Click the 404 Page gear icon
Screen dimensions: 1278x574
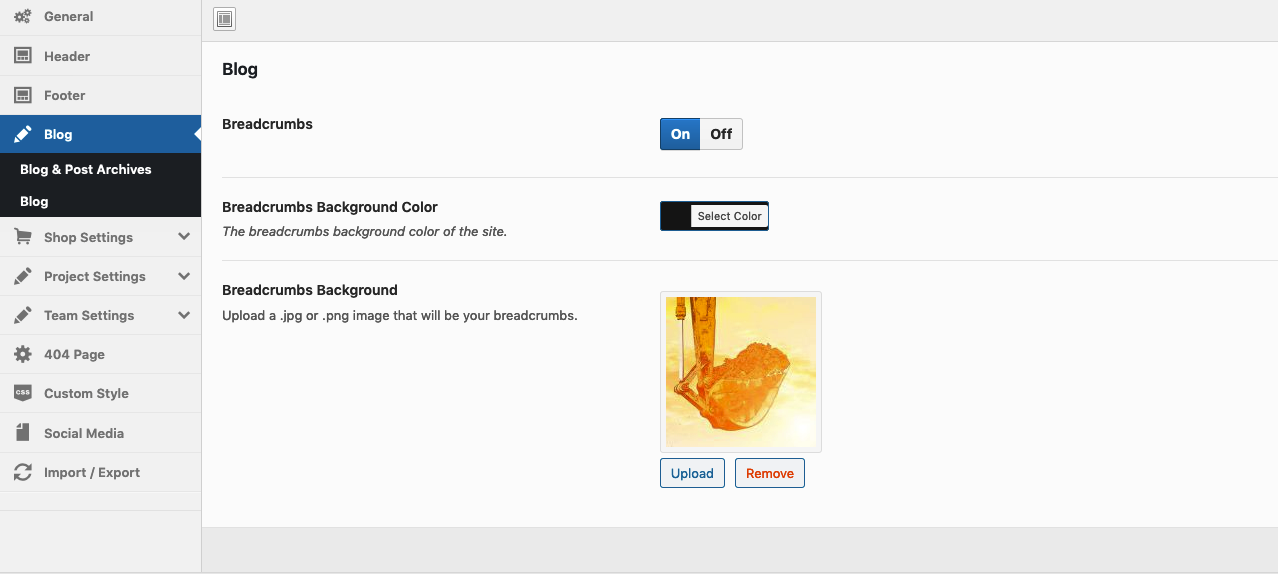tap(22, 354)
